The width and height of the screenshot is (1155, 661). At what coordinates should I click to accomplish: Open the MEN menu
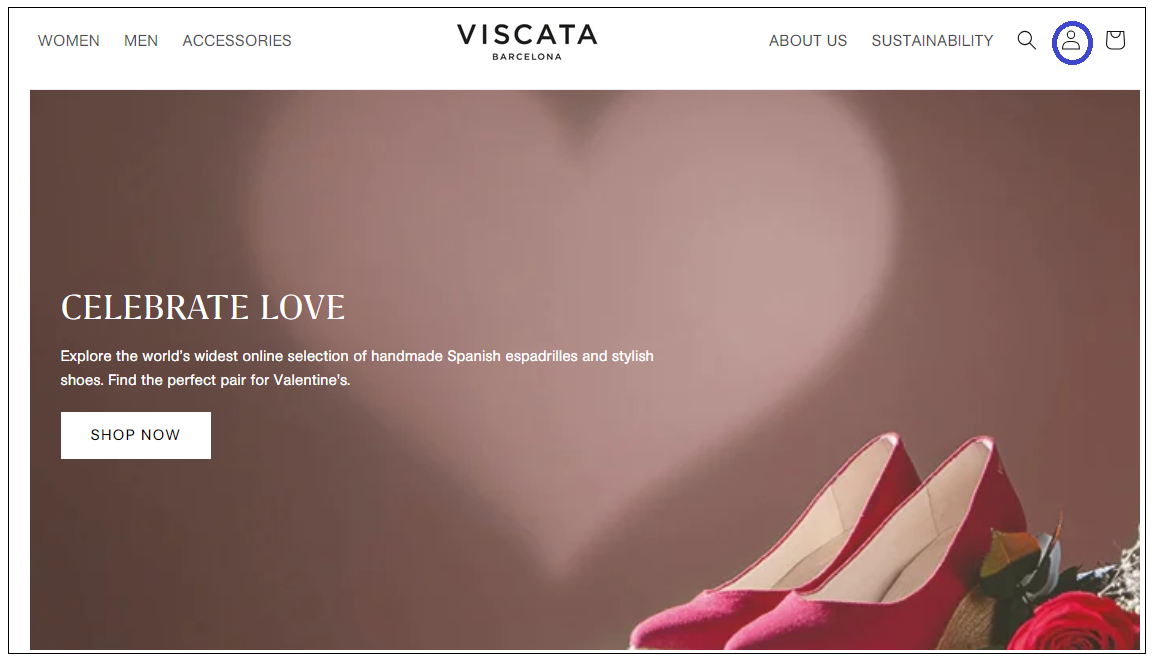[141, 41]
